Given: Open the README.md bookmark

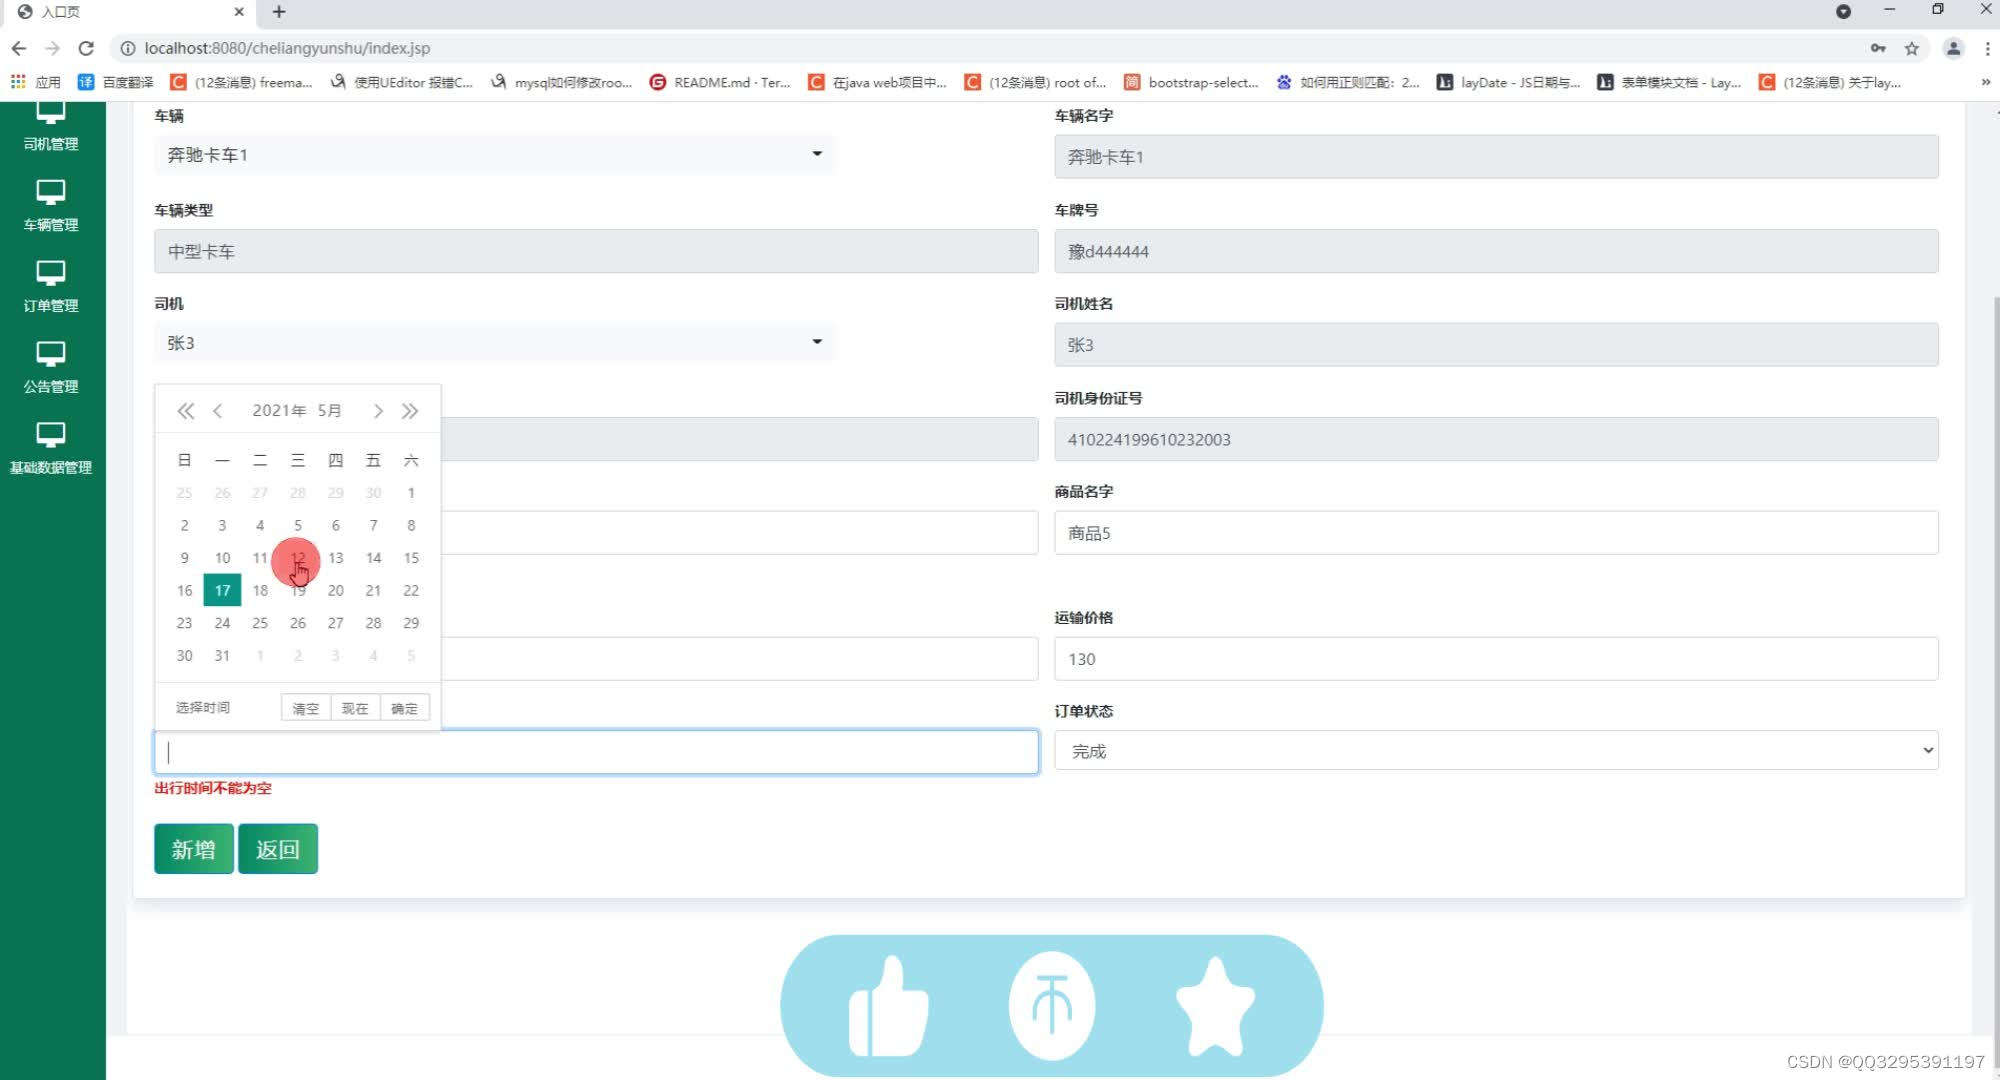Looking at the screenshot, I should [720, 82].
